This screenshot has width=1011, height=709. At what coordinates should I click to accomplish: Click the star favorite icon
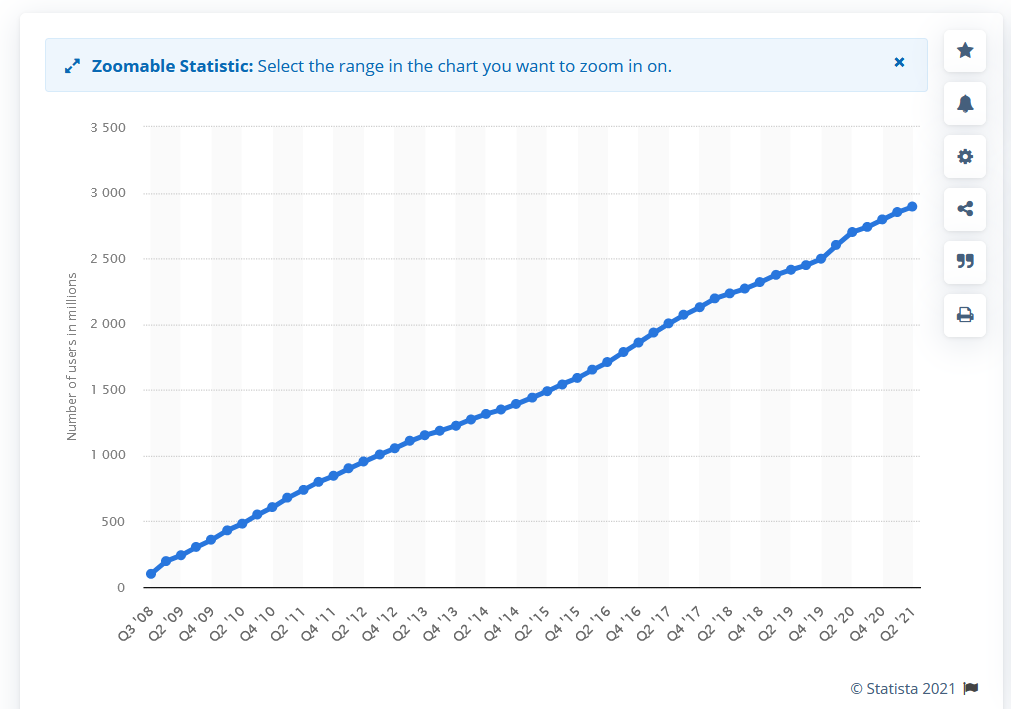pos(965,50)
